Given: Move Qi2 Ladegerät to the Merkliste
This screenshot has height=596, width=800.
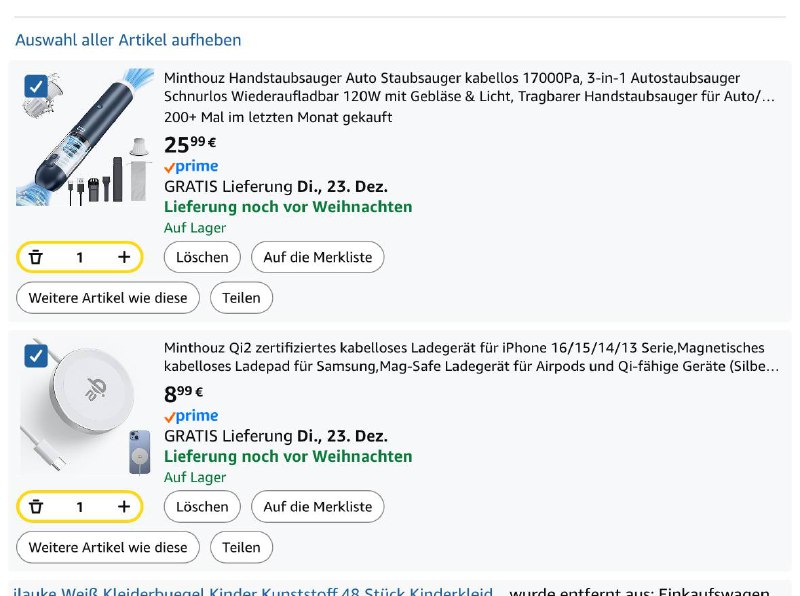Looking at the screenshot, I should coord(317,507).
